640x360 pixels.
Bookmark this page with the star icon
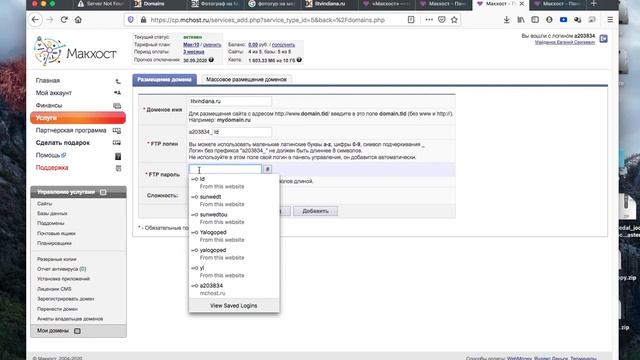pos(454,20)
